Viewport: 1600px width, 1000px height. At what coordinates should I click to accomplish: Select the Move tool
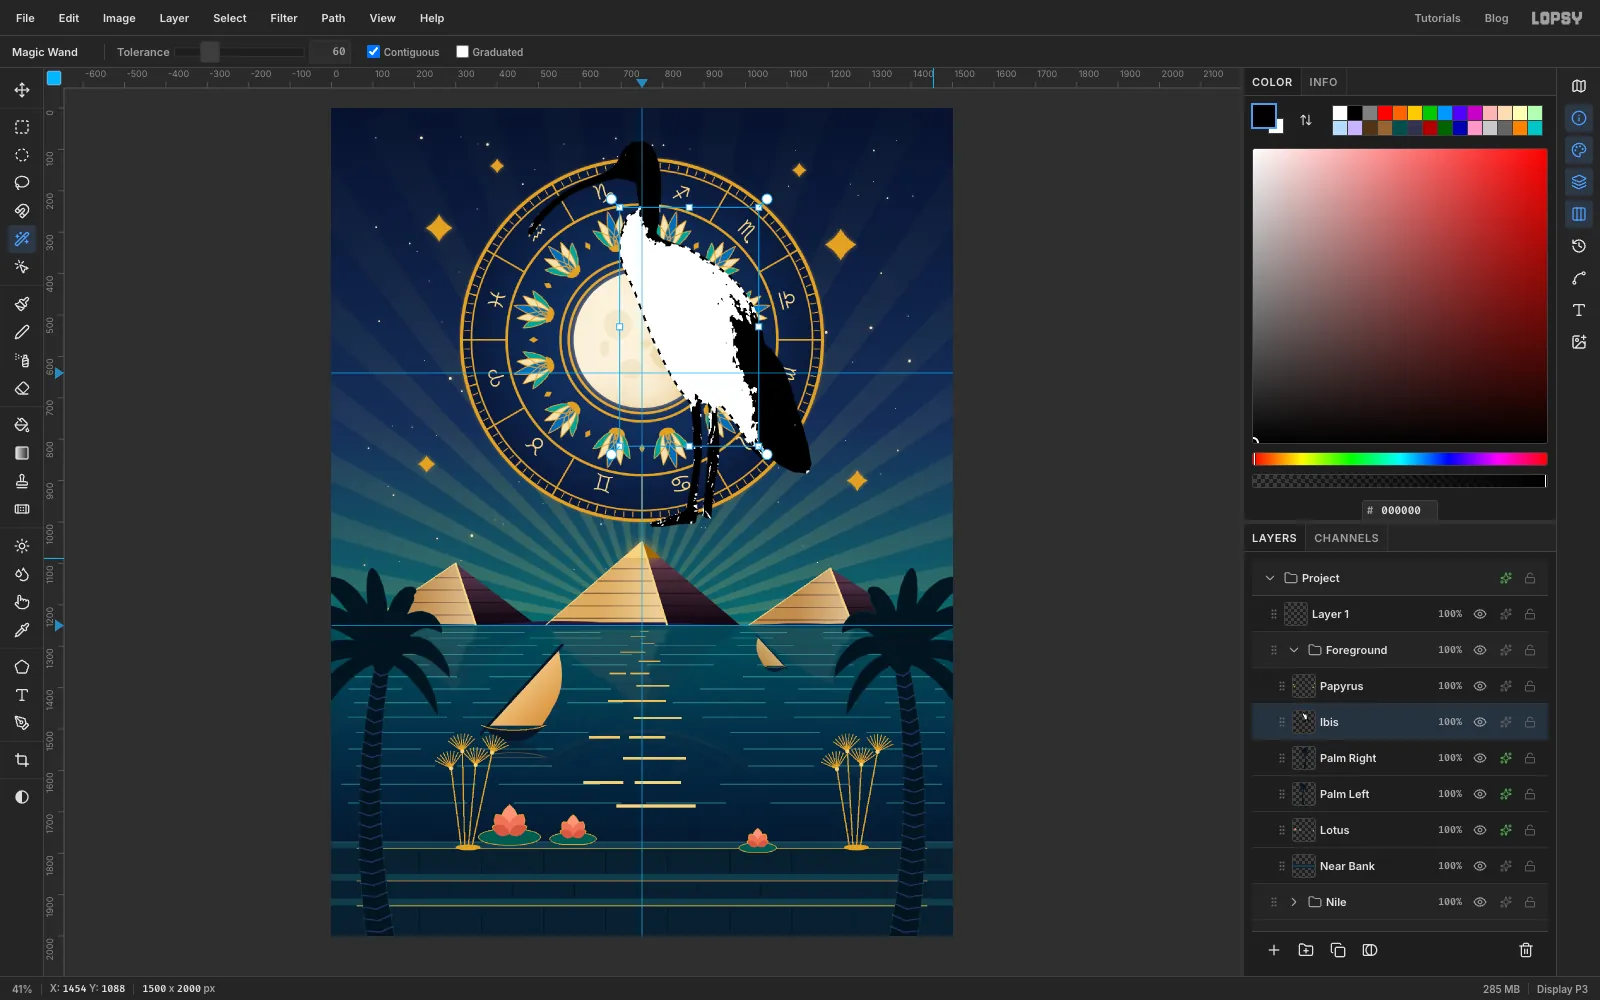[22, 90]
